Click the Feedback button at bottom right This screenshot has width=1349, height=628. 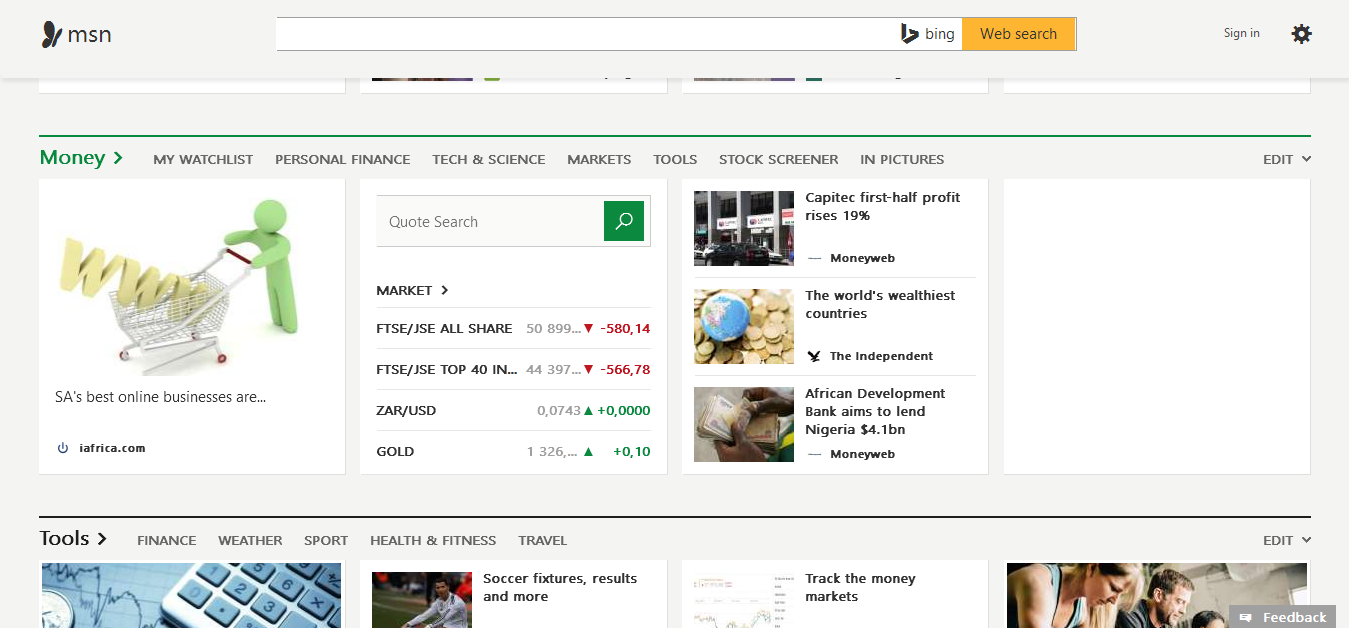tap(1285, 617)
